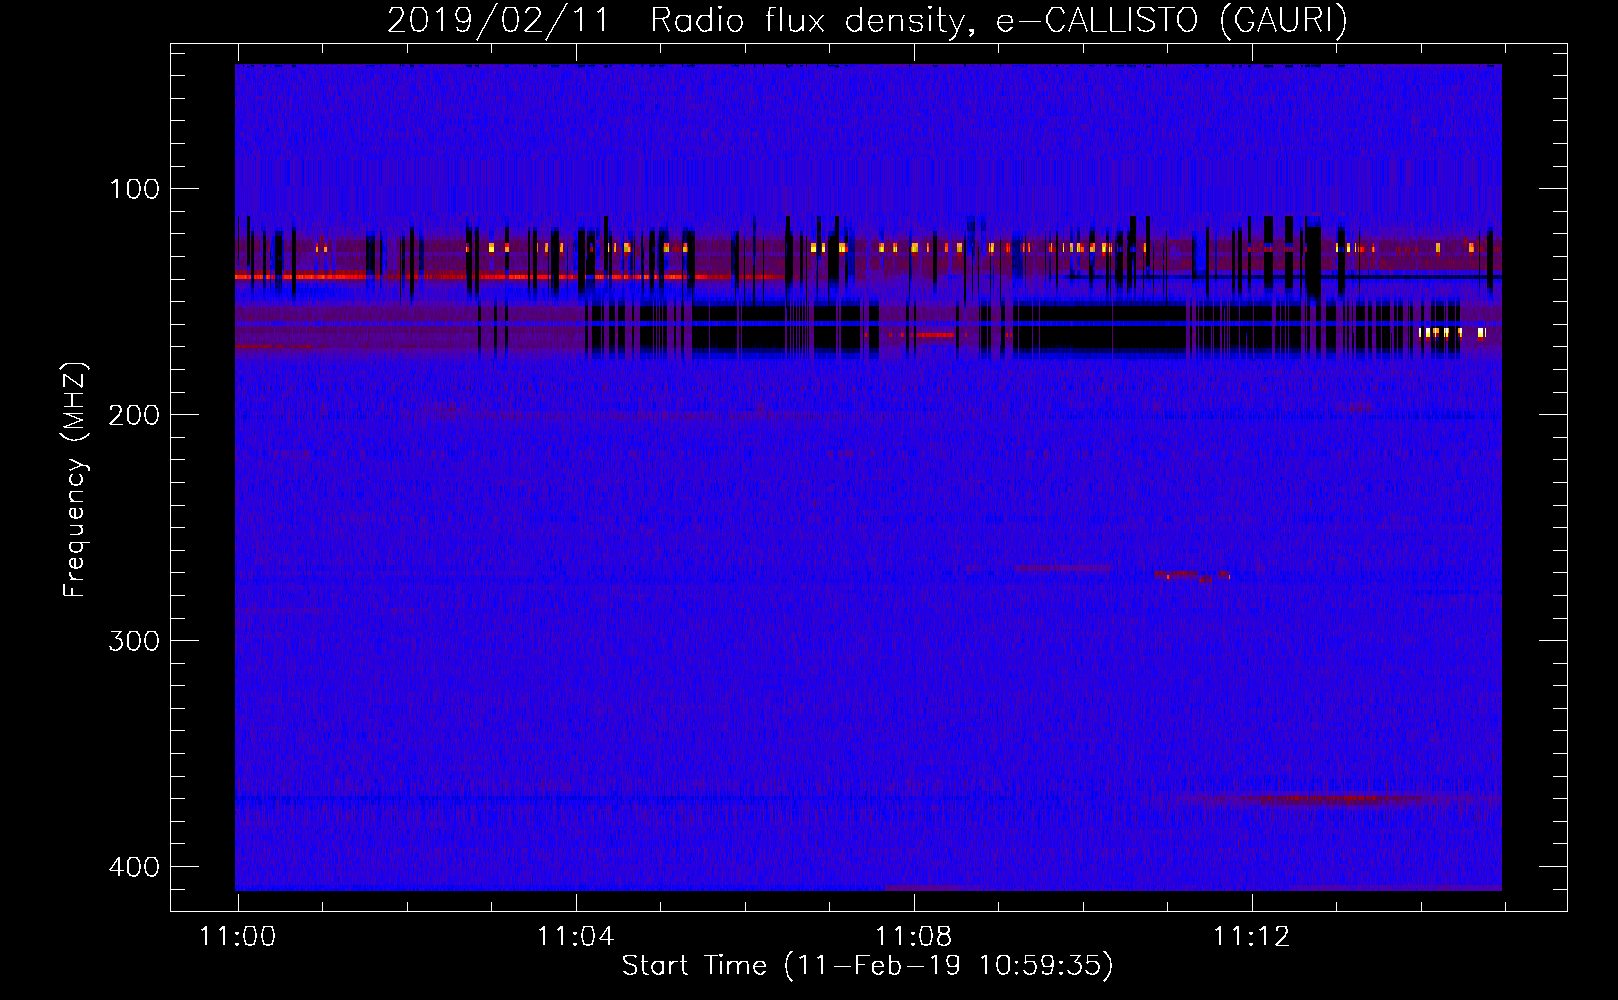The height and width of the screenshot is (1000, 1618).
Task: Click the 'Start Time (11-Feb-19 10:59:35)' axis label
Action: tap(867, 966)
